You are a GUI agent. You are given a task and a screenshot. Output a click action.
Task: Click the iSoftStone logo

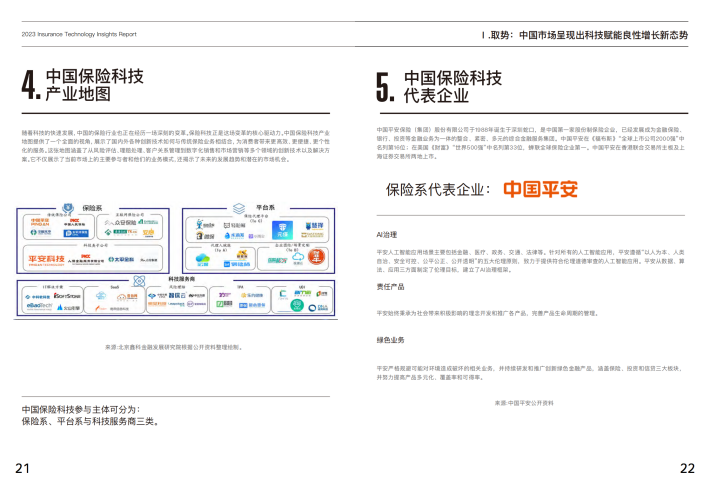(x=67, y=296)
